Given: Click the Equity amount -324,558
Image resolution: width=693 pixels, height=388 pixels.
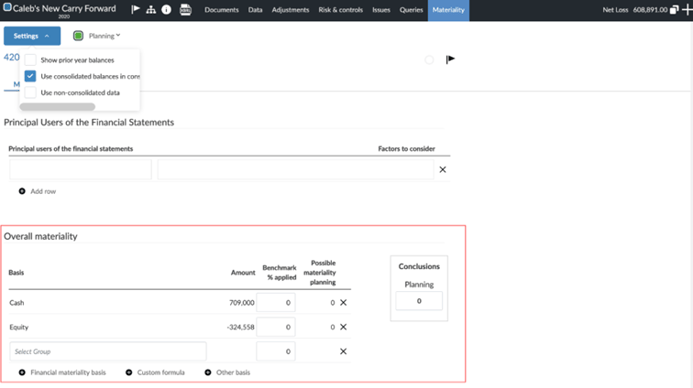Looking at the screenshot, I should click(x=240, y=327).
